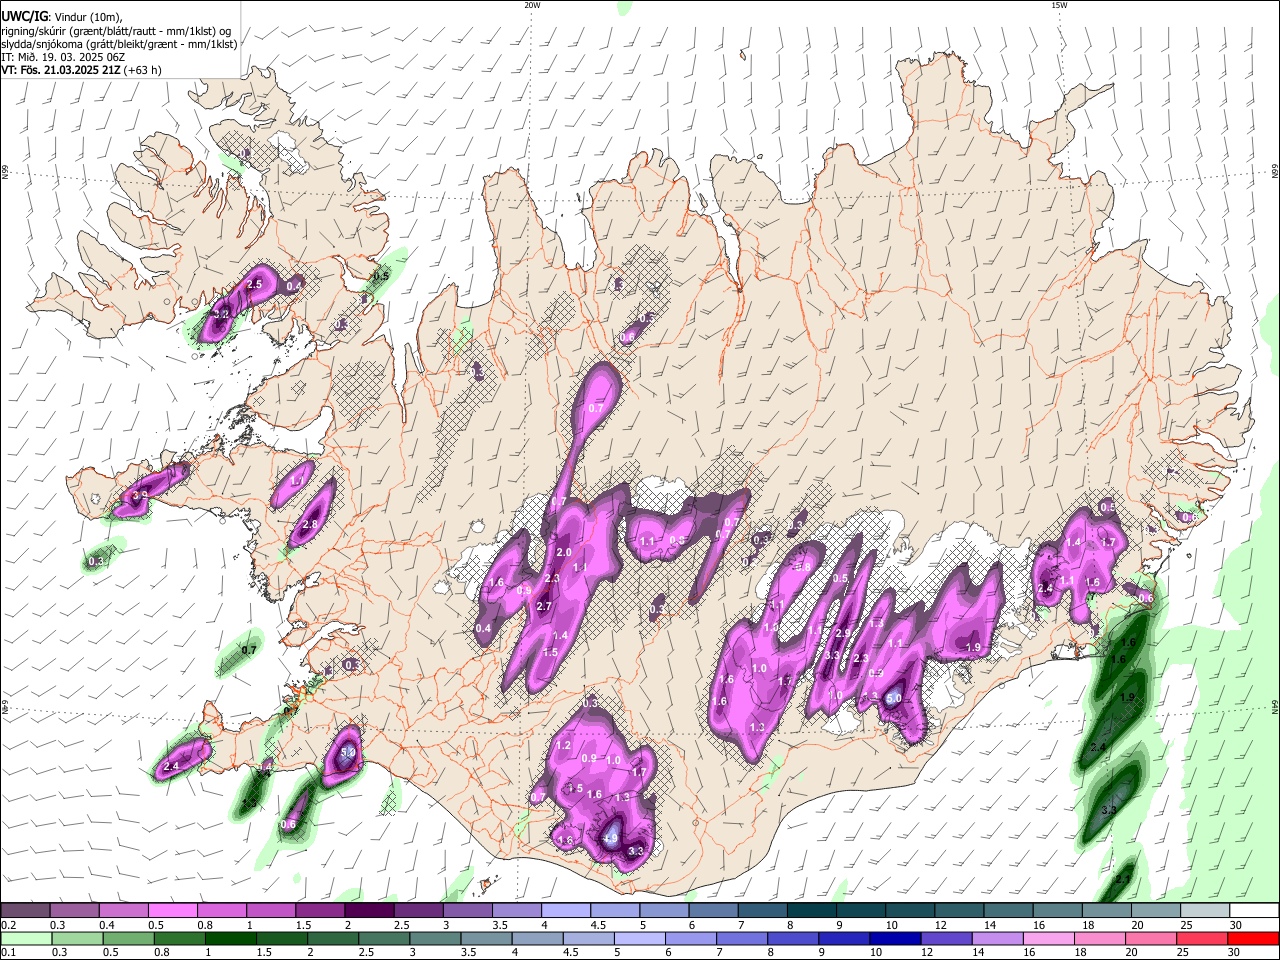Click the UWC/IG title text
Viewport: 1280px width, 960px height.
(x=23, y=16)
